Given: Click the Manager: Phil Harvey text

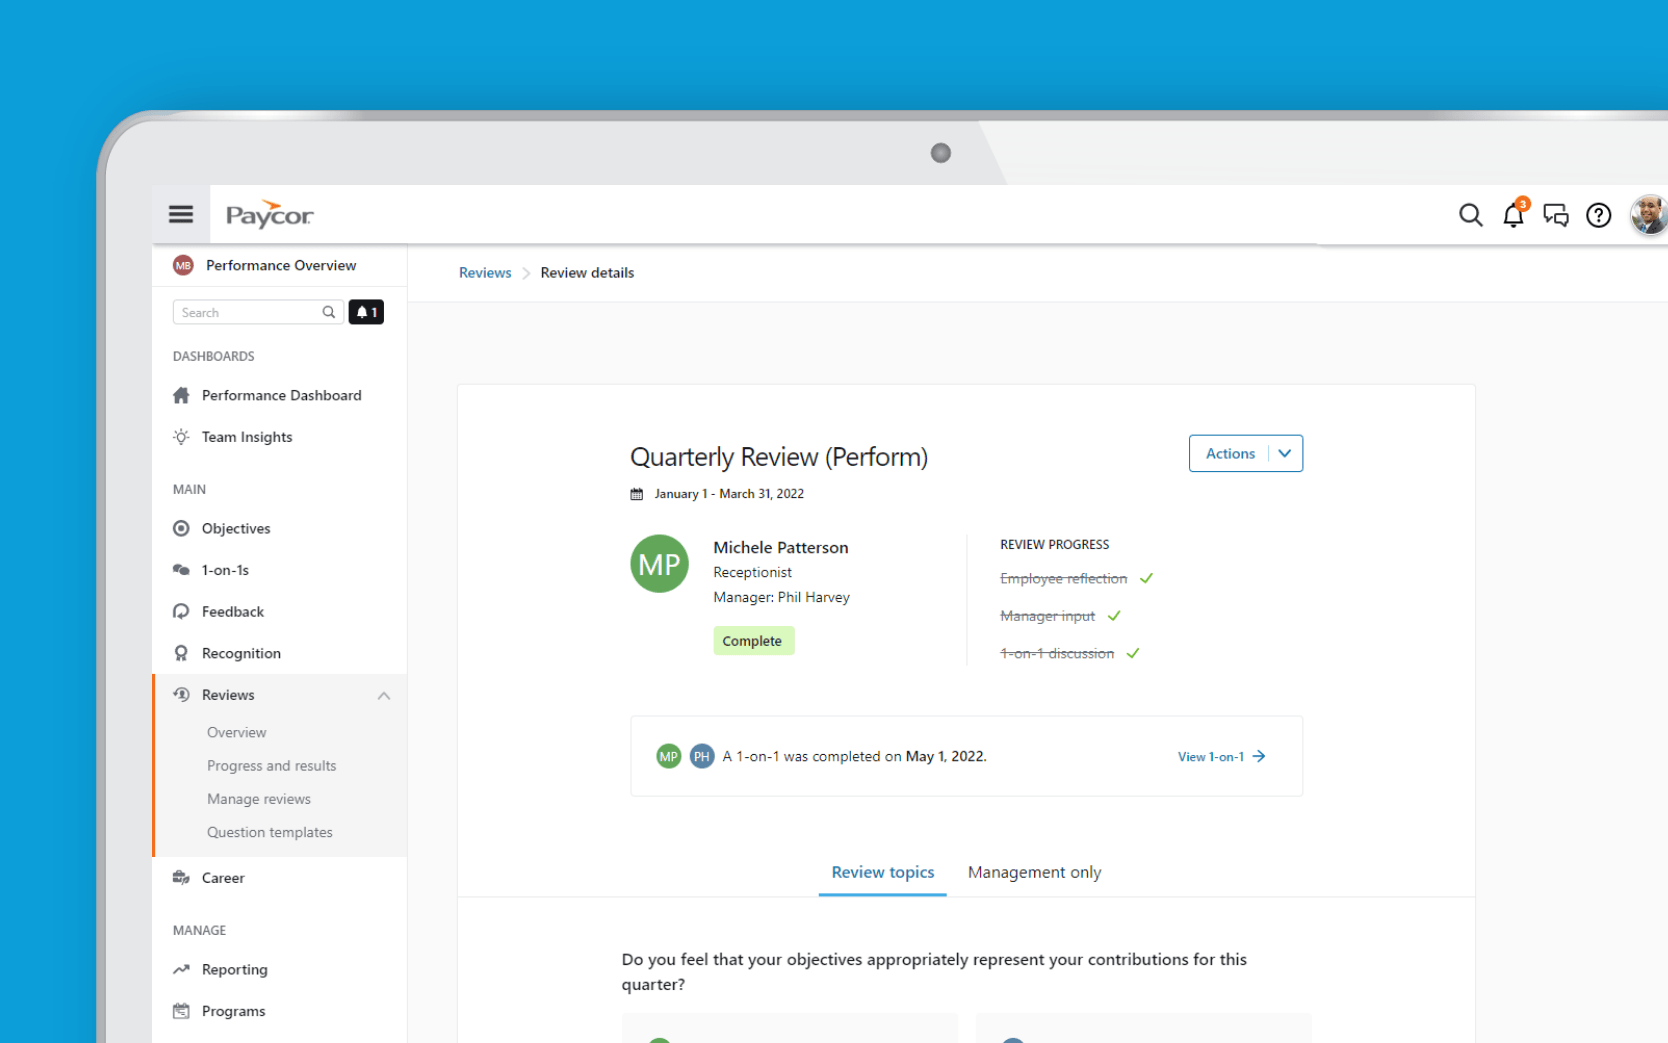Looking at the screenshot, I should tap(781, 597).
